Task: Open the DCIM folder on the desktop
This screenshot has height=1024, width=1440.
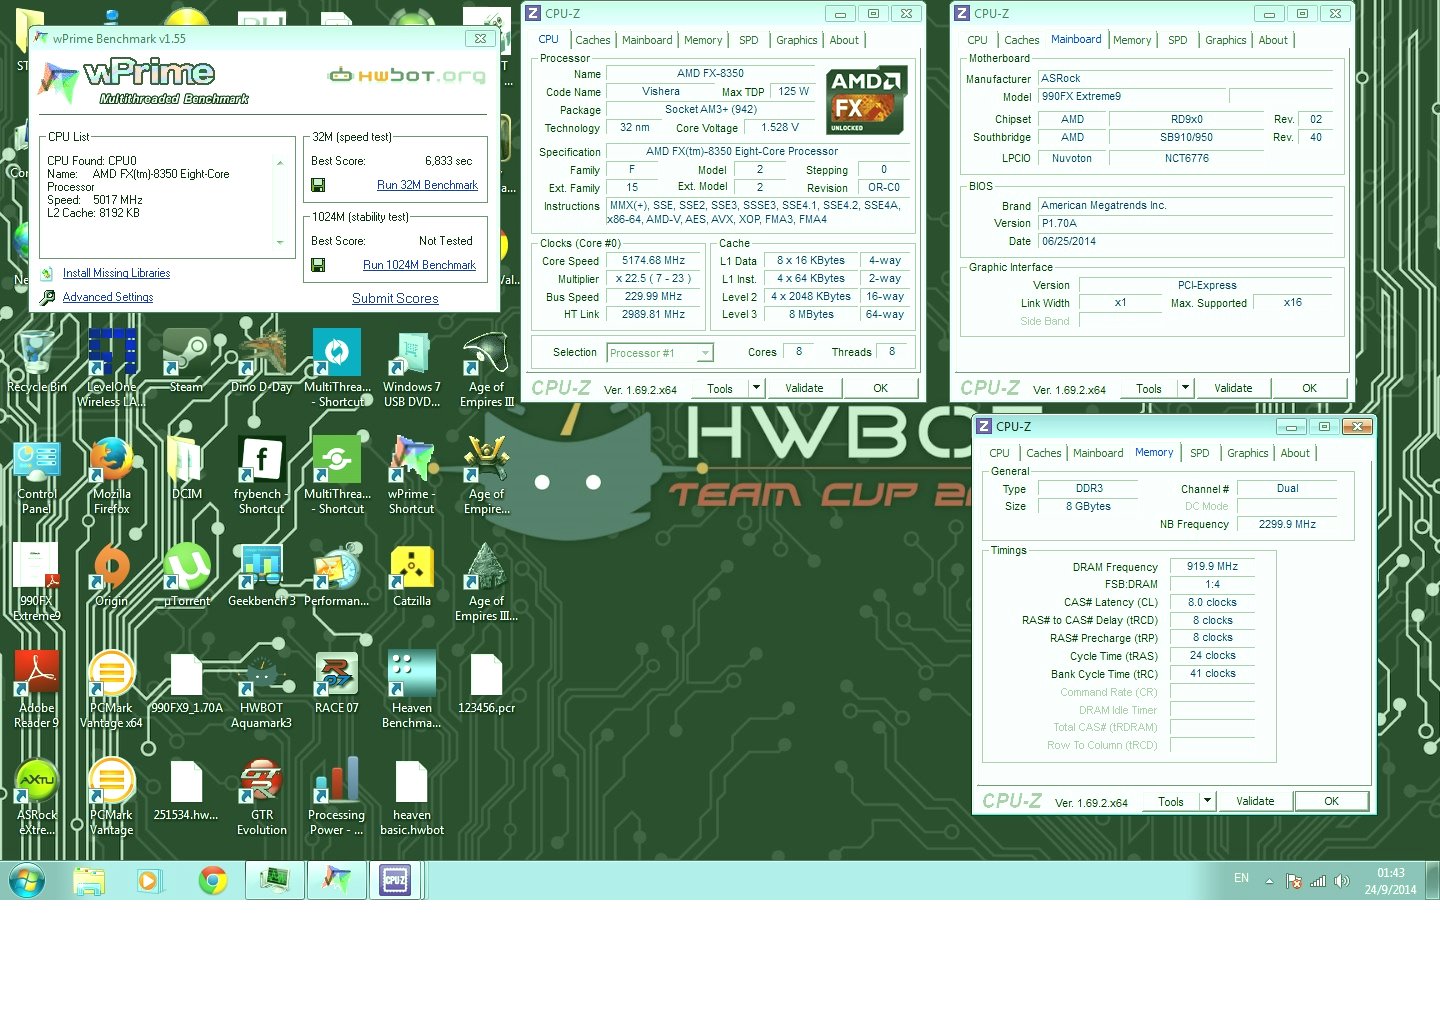Action: [x=187, y=468]
